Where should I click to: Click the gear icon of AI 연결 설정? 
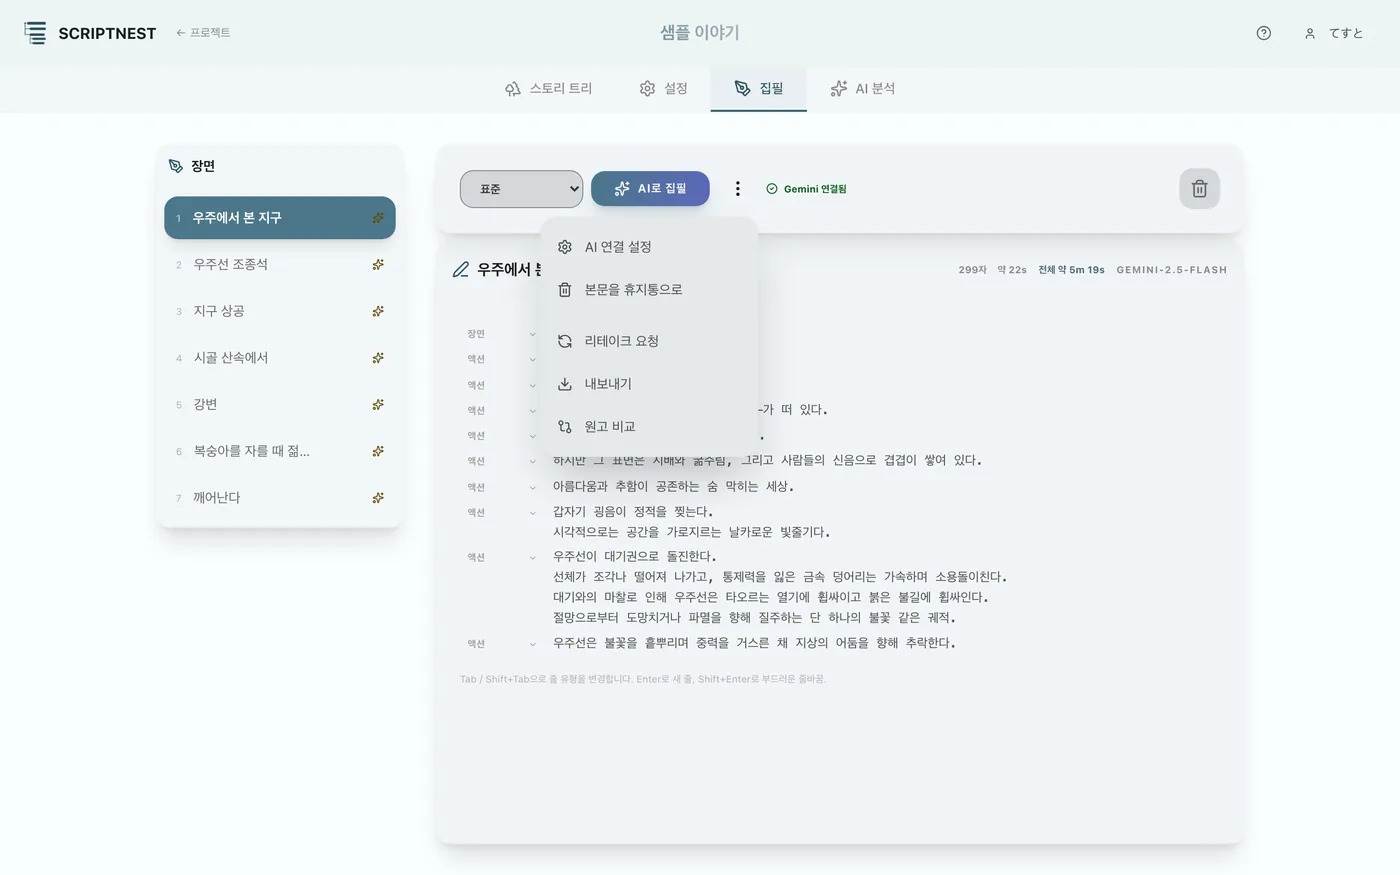[565, 247]
